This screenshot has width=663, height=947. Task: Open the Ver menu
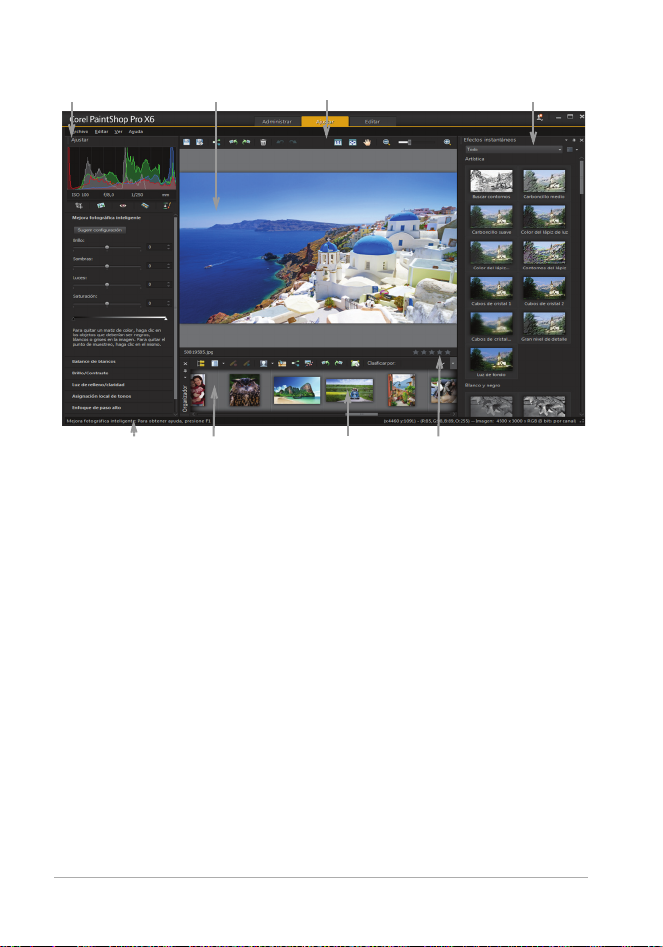[x=118, y=132]
